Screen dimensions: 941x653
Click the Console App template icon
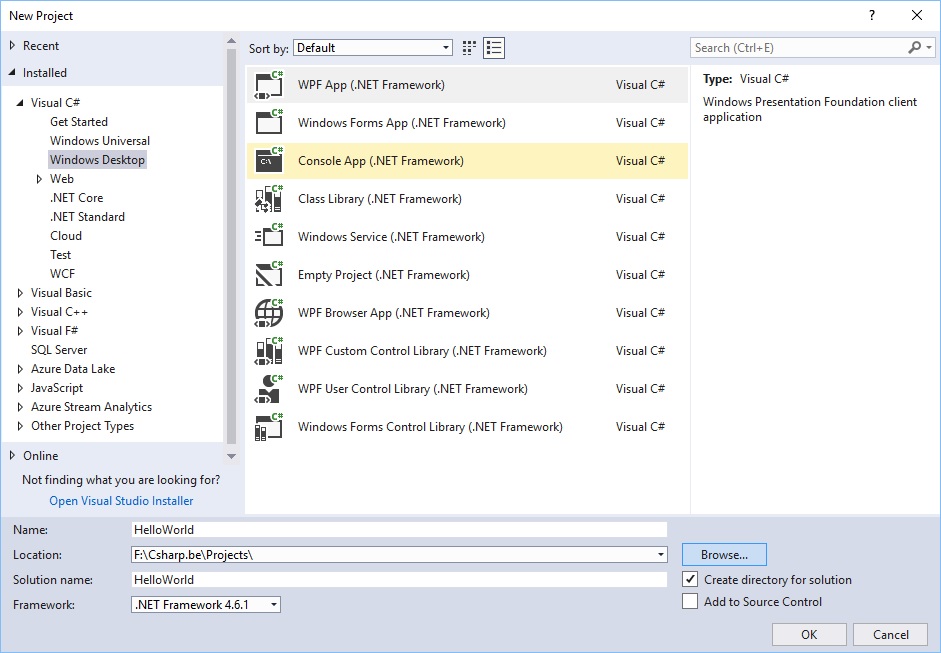click(x=269, y=161)
